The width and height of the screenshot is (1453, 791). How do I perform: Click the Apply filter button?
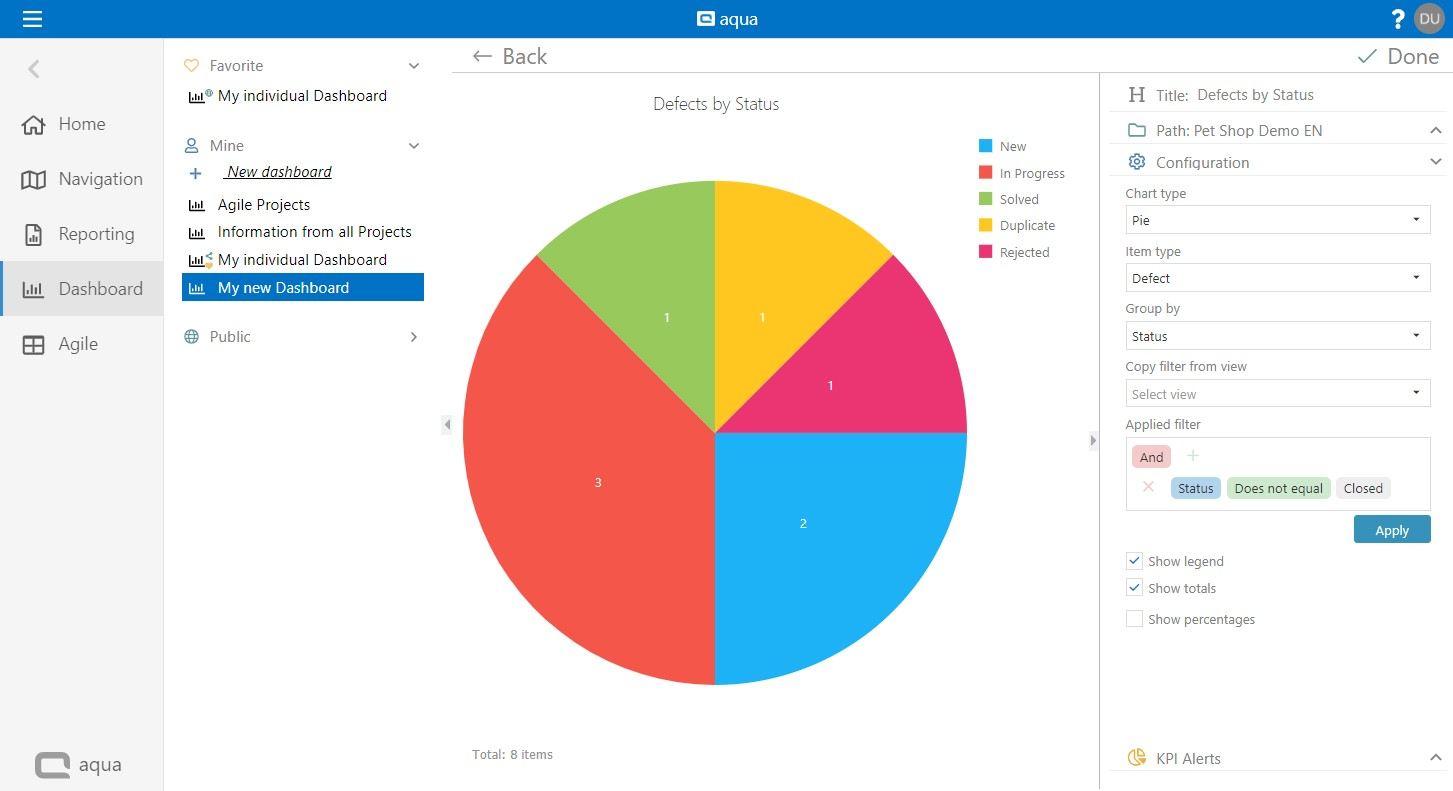(x=1391, y=530)
